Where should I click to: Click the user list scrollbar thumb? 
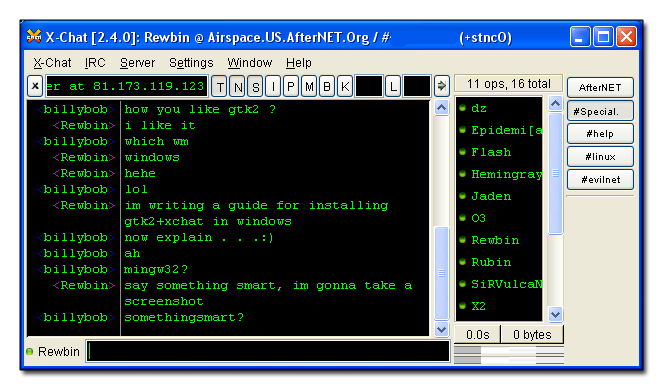point(556,173)
